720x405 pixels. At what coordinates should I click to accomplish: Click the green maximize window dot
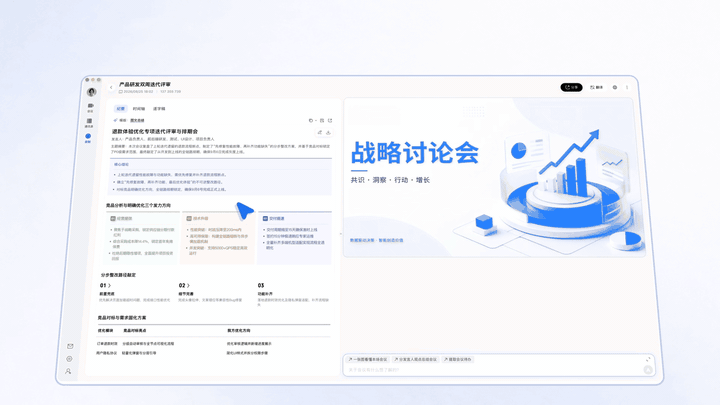click(98, 80)
